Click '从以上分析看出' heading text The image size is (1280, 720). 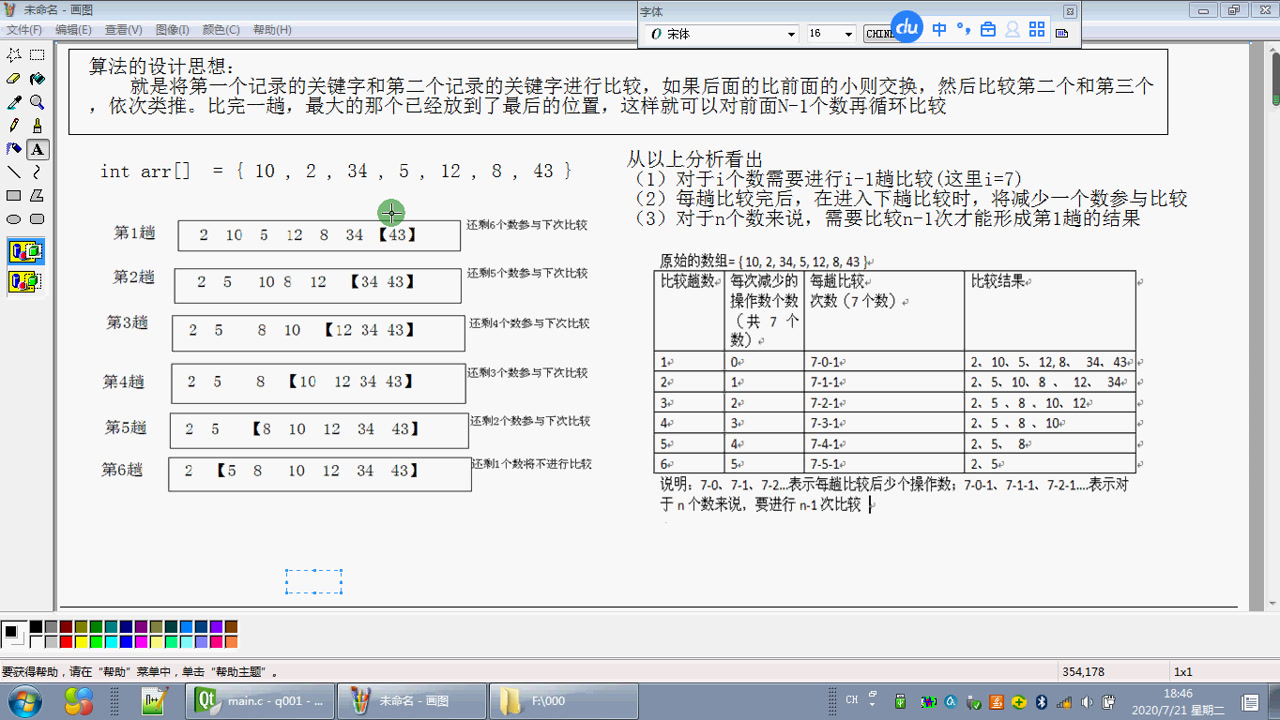694,159
